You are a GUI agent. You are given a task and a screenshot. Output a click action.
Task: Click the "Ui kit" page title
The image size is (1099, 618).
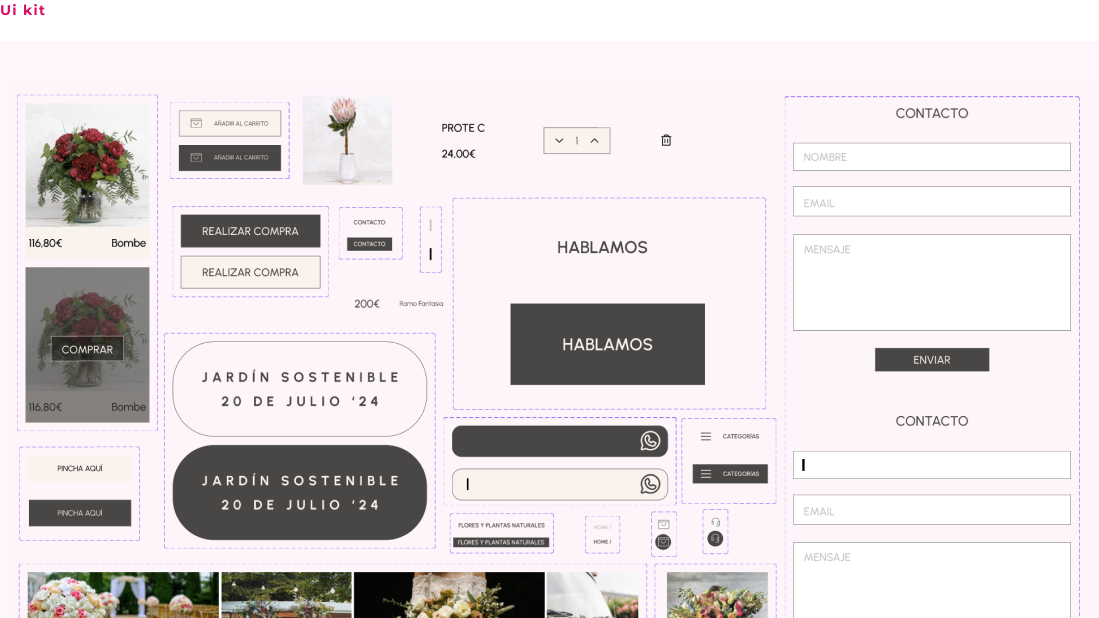pos(22,10)
